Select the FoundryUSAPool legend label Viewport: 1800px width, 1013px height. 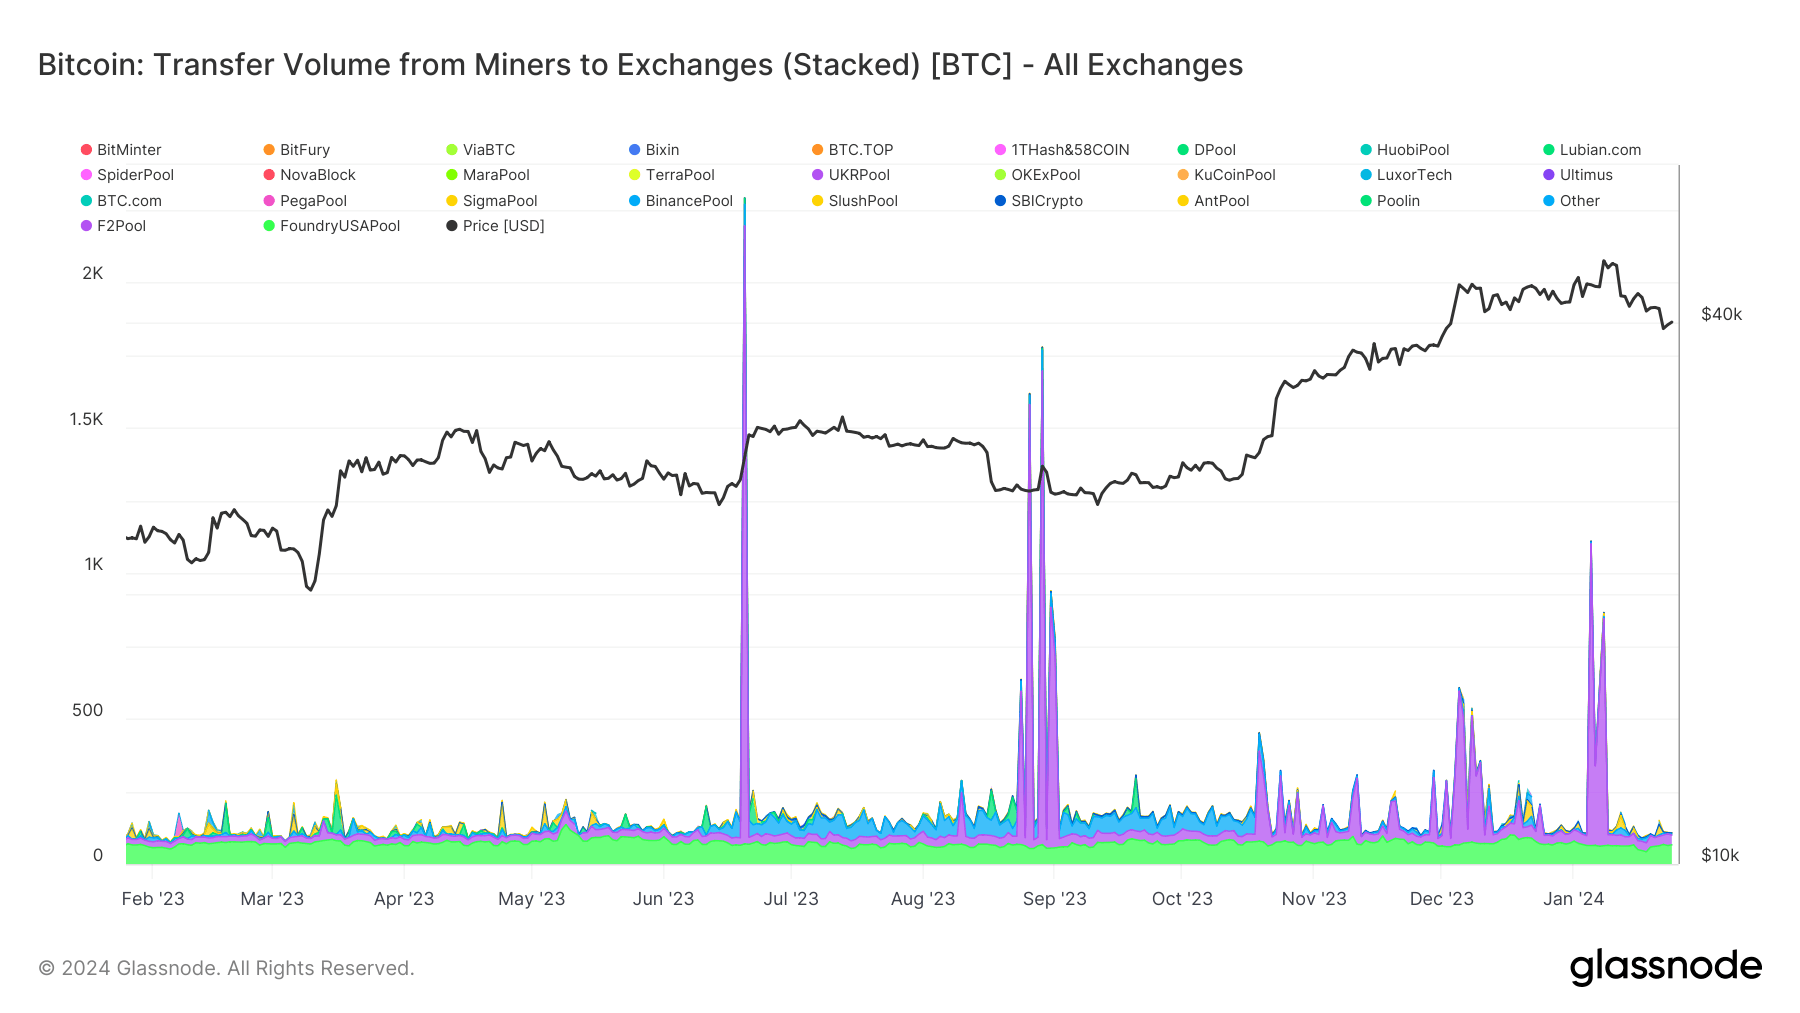point(340,226)
